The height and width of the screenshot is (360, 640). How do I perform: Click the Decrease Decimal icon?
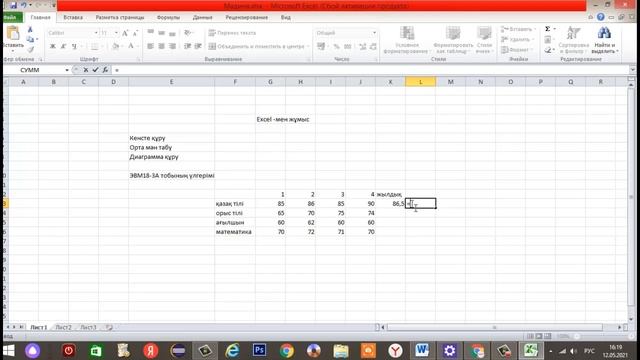click(x=373, y=47)
